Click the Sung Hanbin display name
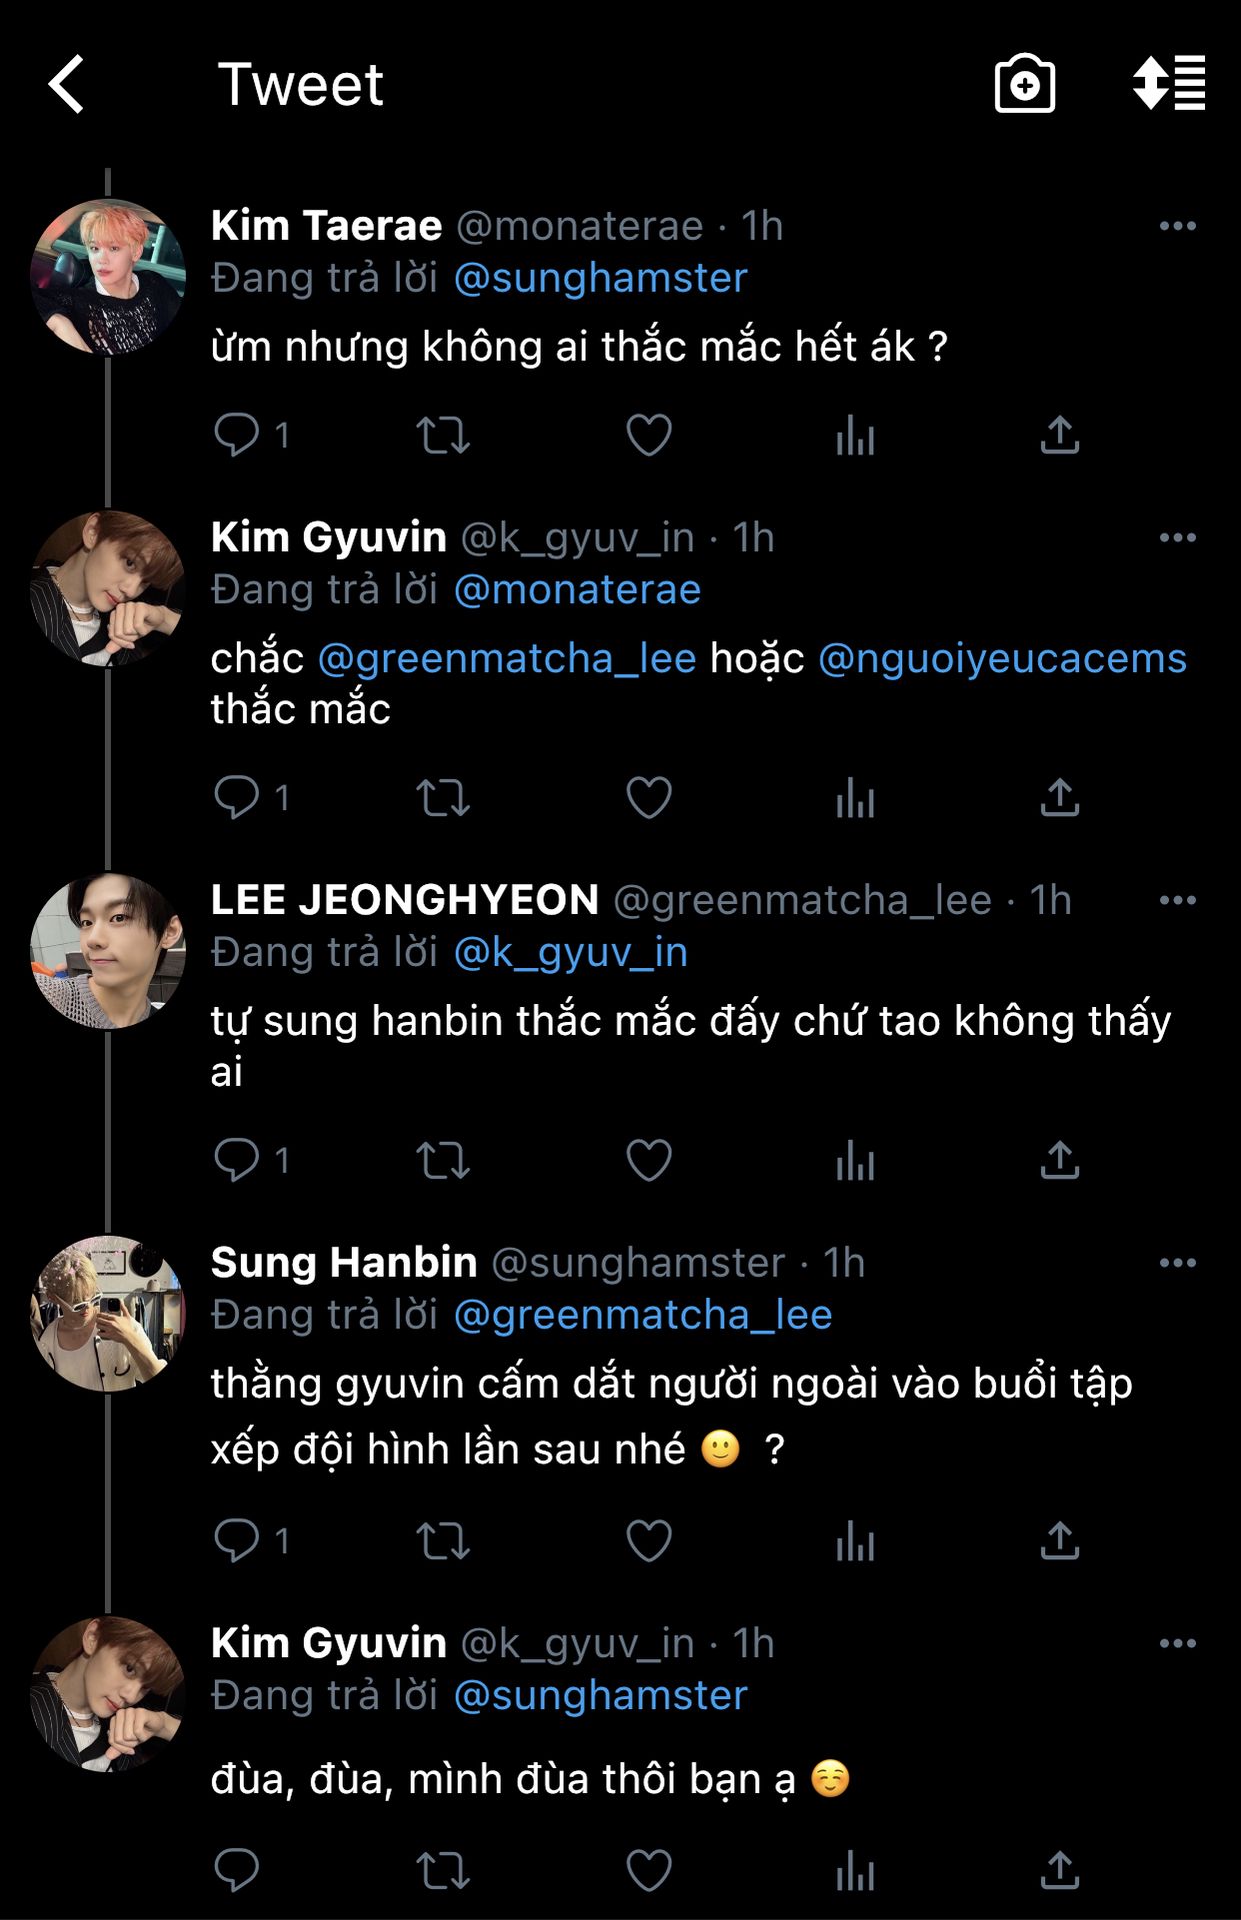Viewport: 1241px width, 1920px height. click(x=344, y=1263)
